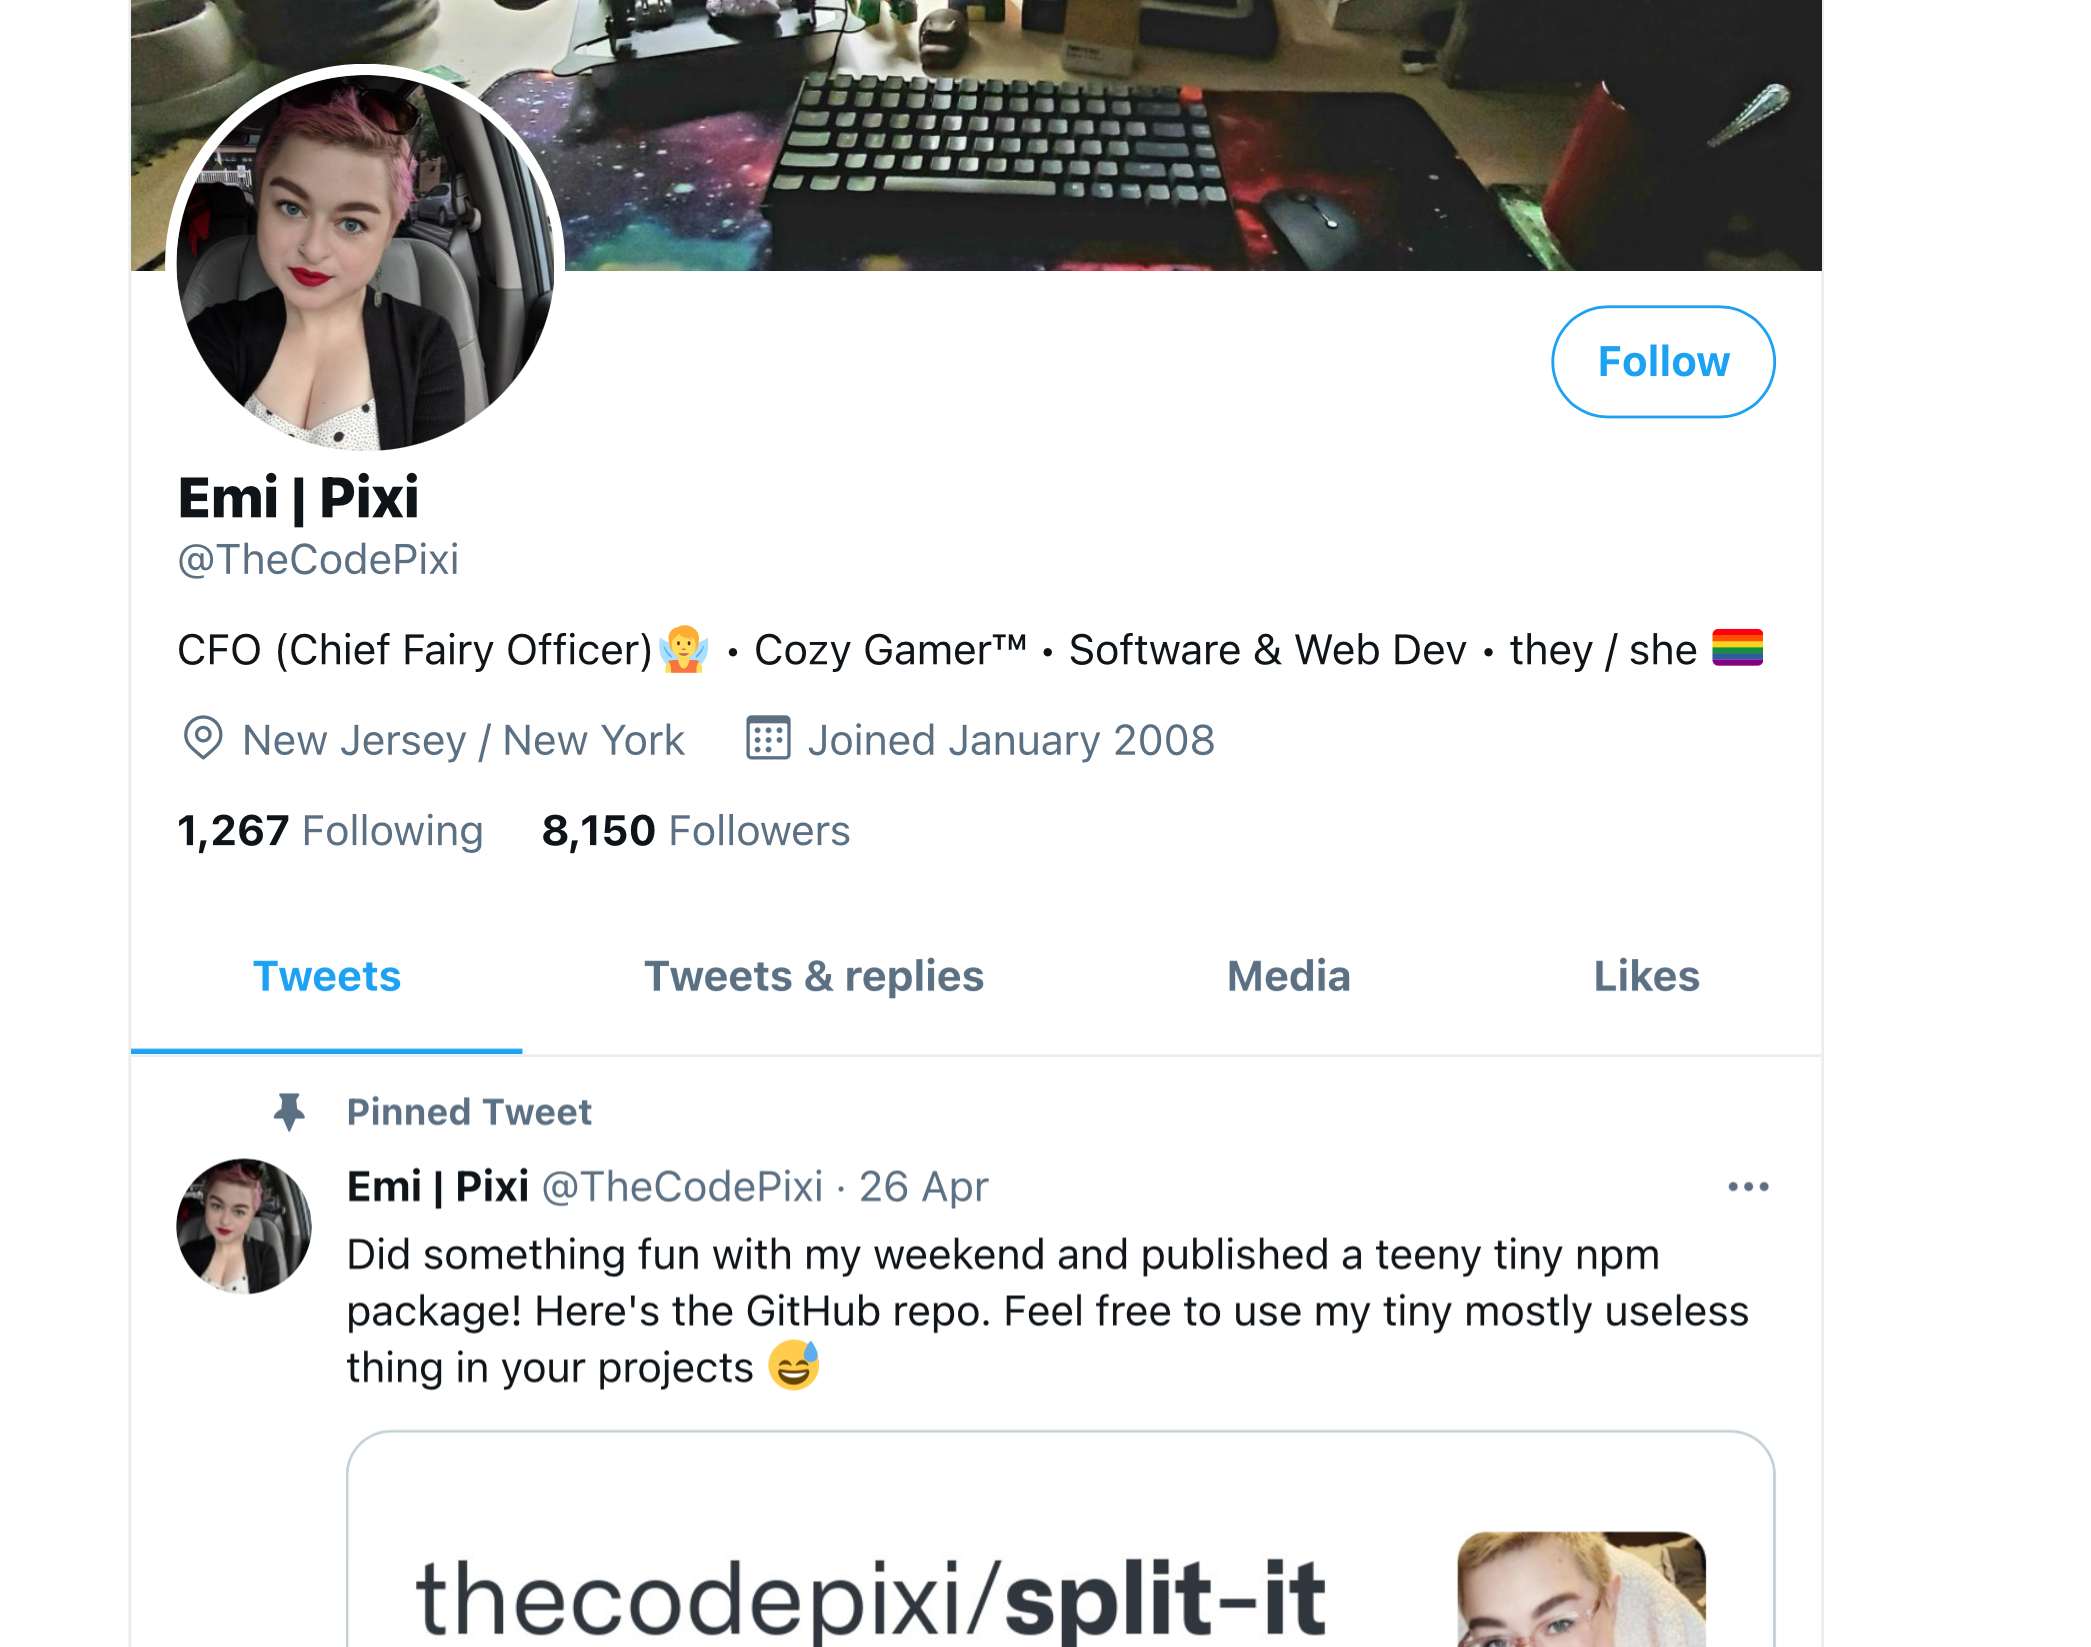
Task: Click the Follow button
Action: tap(1662, 361)
